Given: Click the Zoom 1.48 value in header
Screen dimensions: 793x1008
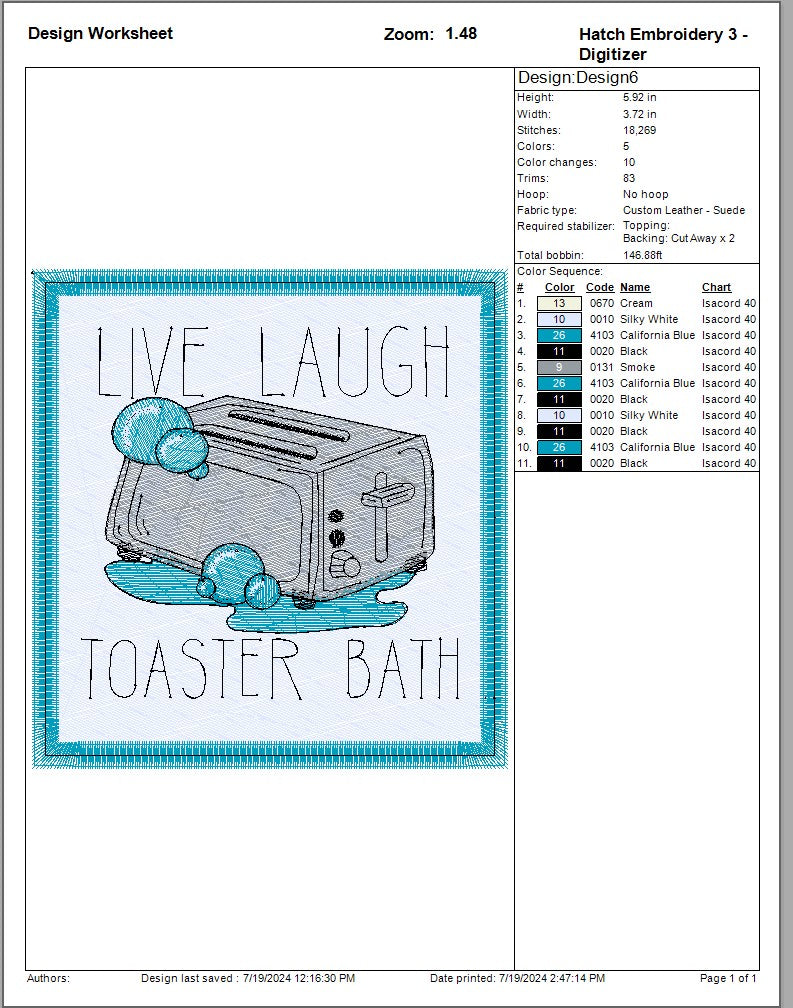Looking at the screenshot, I should 460,33.
